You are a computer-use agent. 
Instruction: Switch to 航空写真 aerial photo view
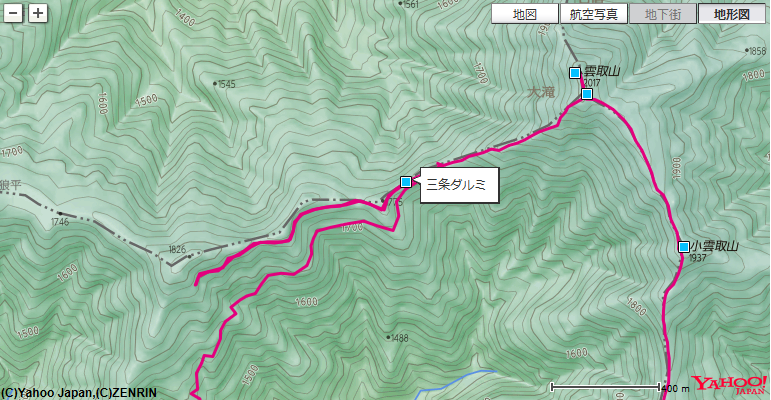593,14
